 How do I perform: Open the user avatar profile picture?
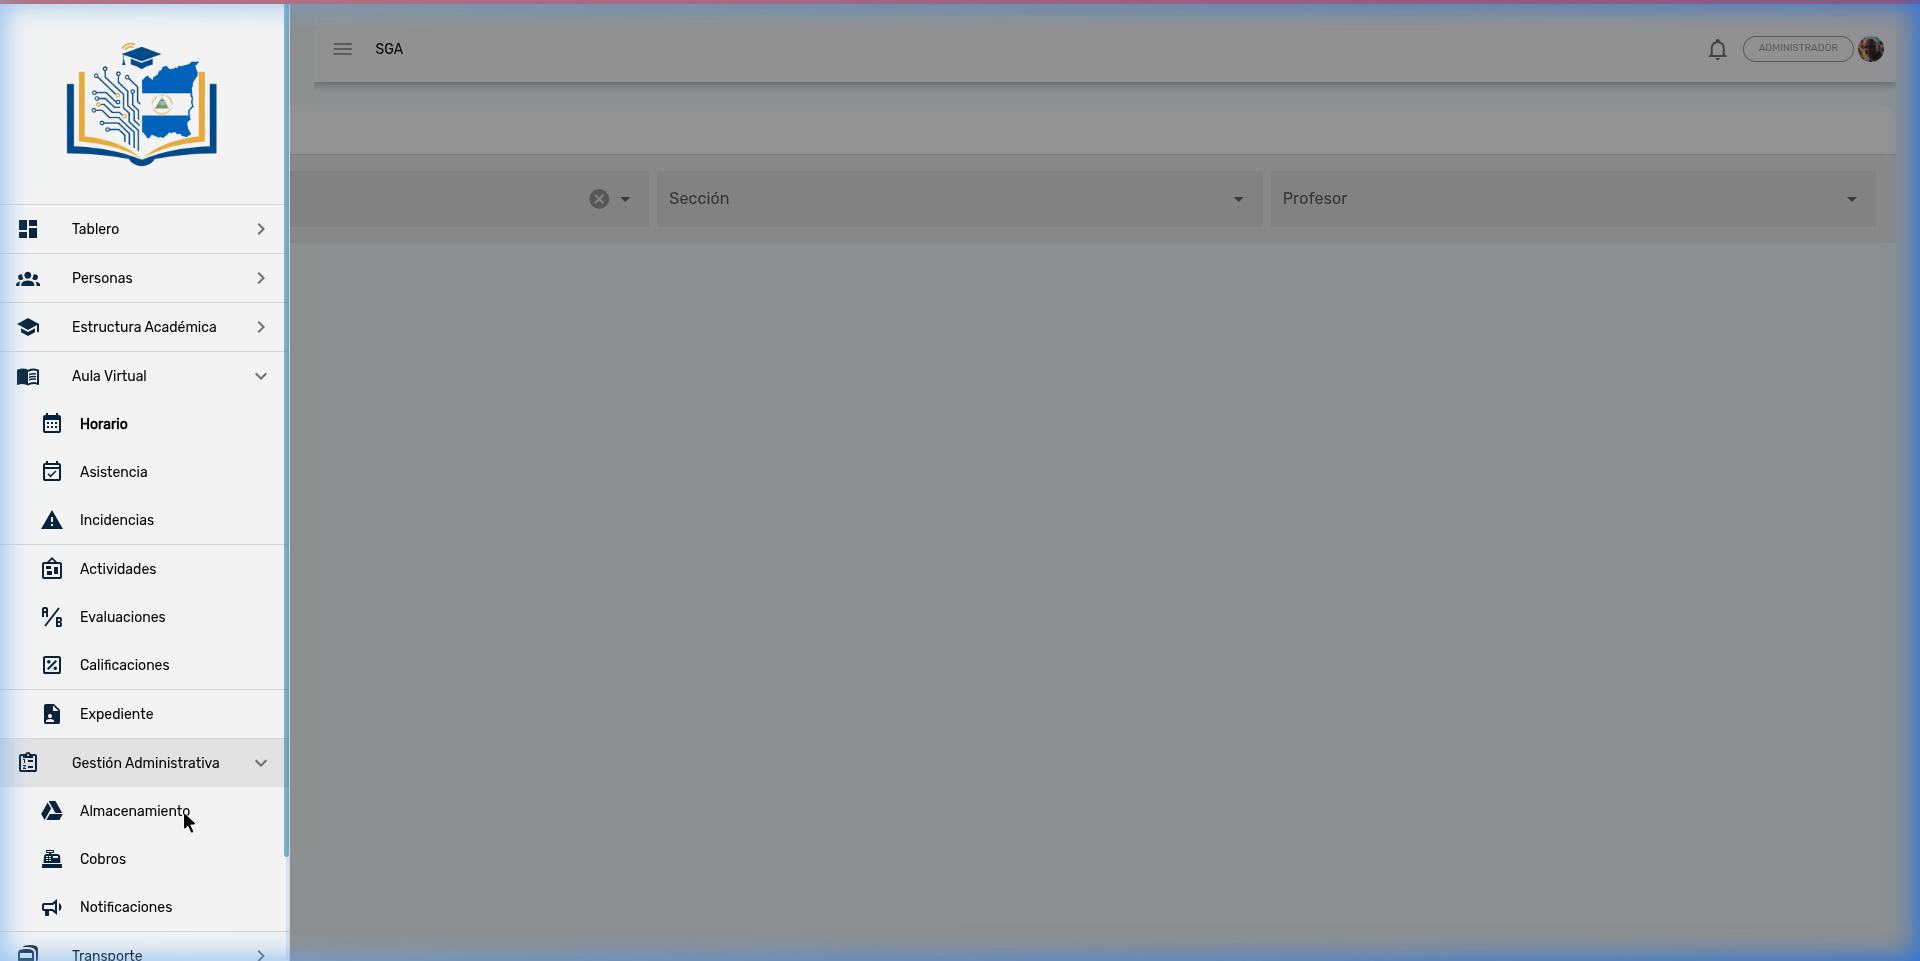click(1871, 49)
